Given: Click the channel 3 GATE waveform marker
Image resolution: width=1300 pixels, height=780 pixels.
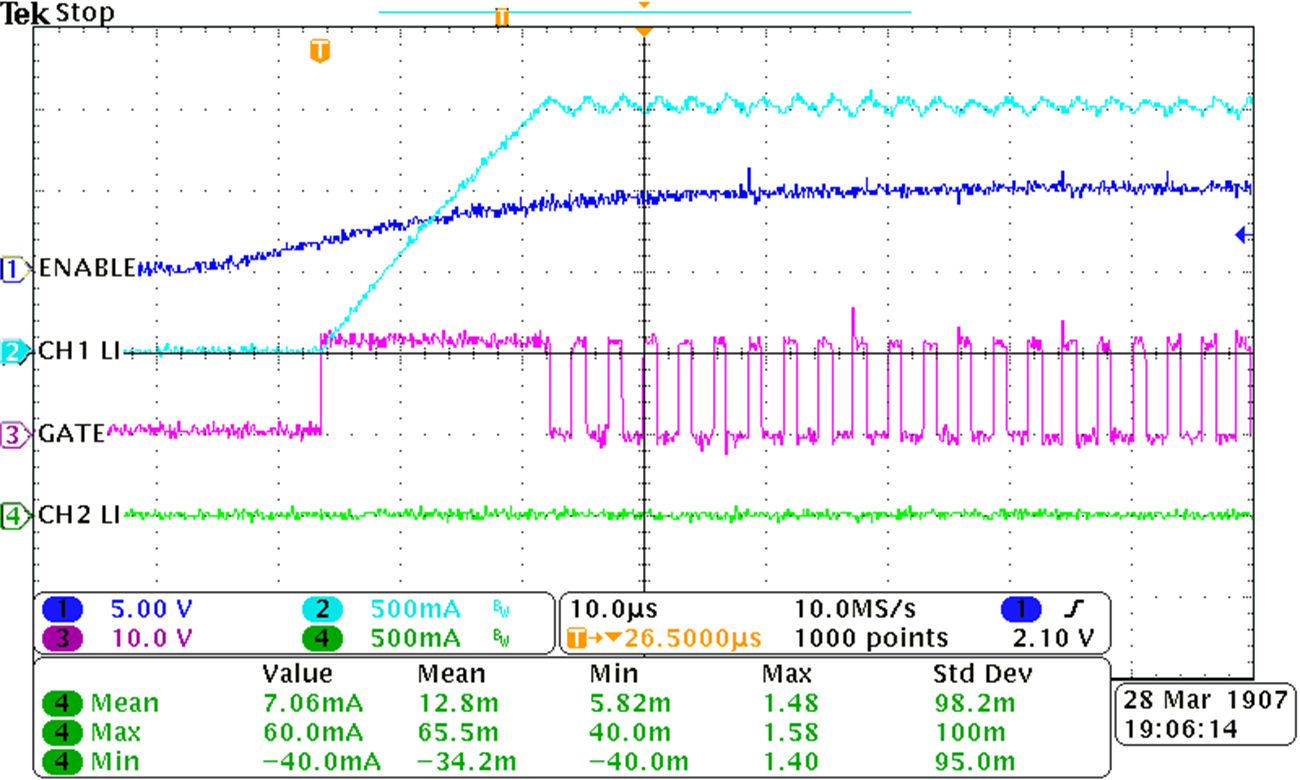Looking at the screenshot, I should (x=14, y=435).
